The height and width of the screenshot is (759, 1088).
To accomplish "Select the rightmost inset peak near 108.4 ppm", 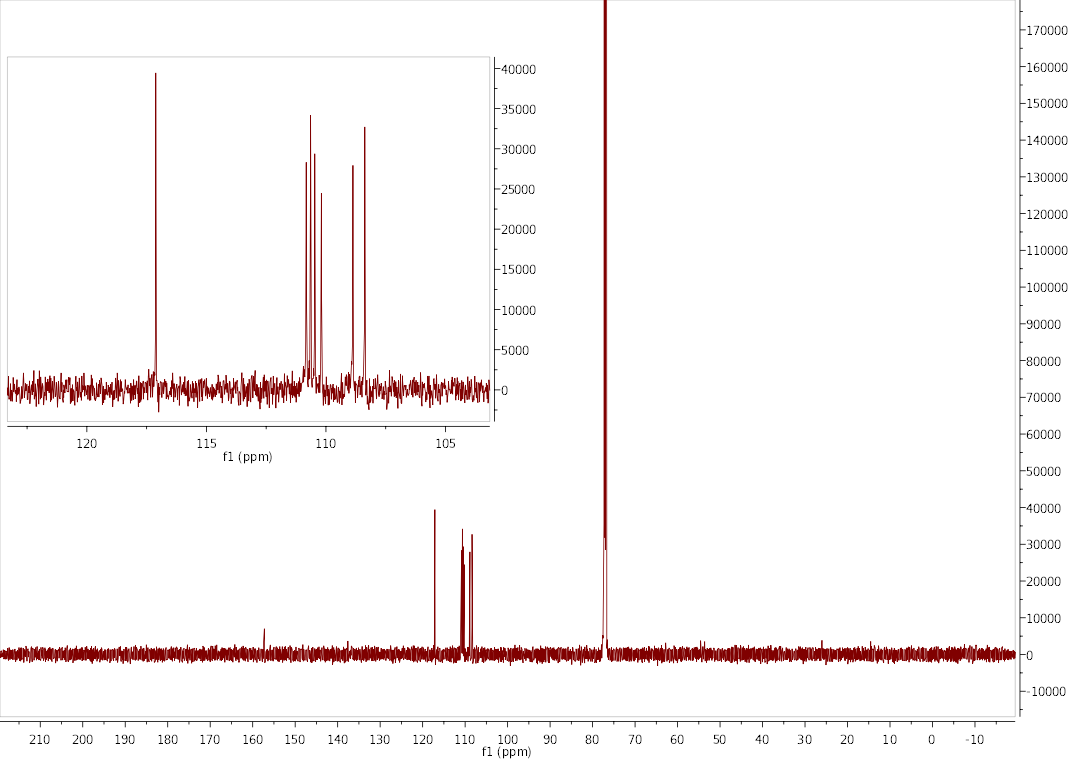I will coord(365,250).
